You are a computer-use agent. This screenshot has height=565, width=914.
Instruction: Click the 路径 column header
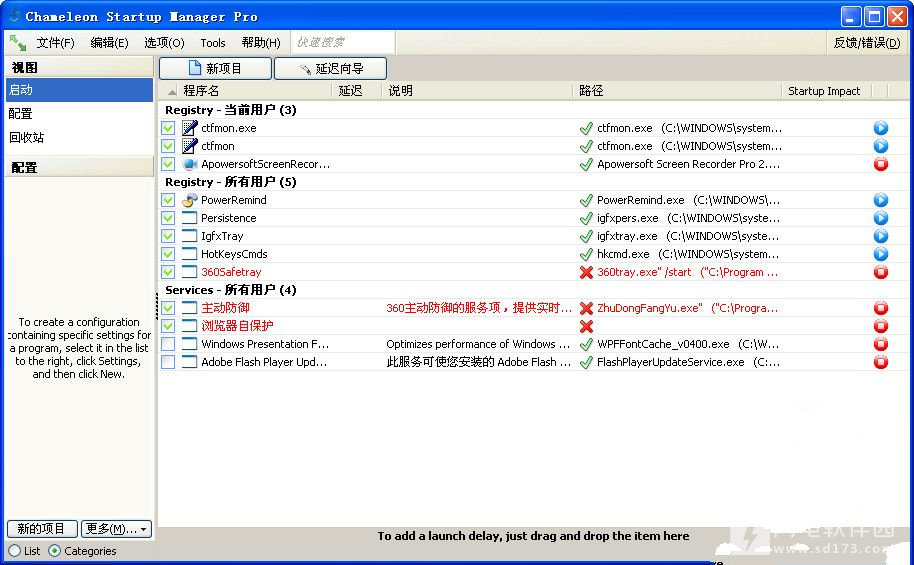pos(677,91)
